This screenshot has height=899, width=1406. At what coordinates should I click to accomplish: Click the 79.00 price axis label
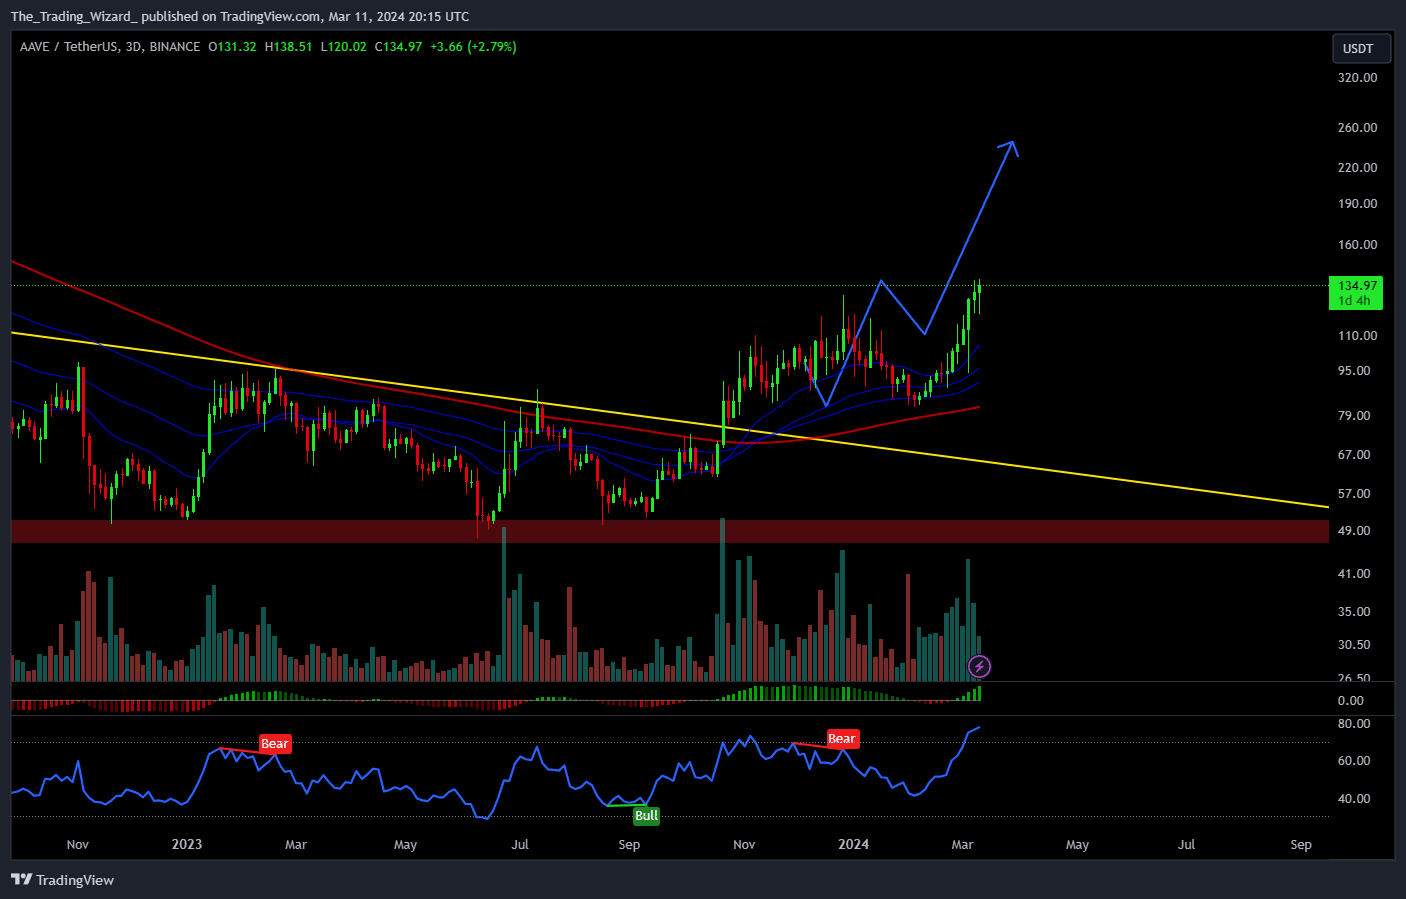[x=1354, y=416]
